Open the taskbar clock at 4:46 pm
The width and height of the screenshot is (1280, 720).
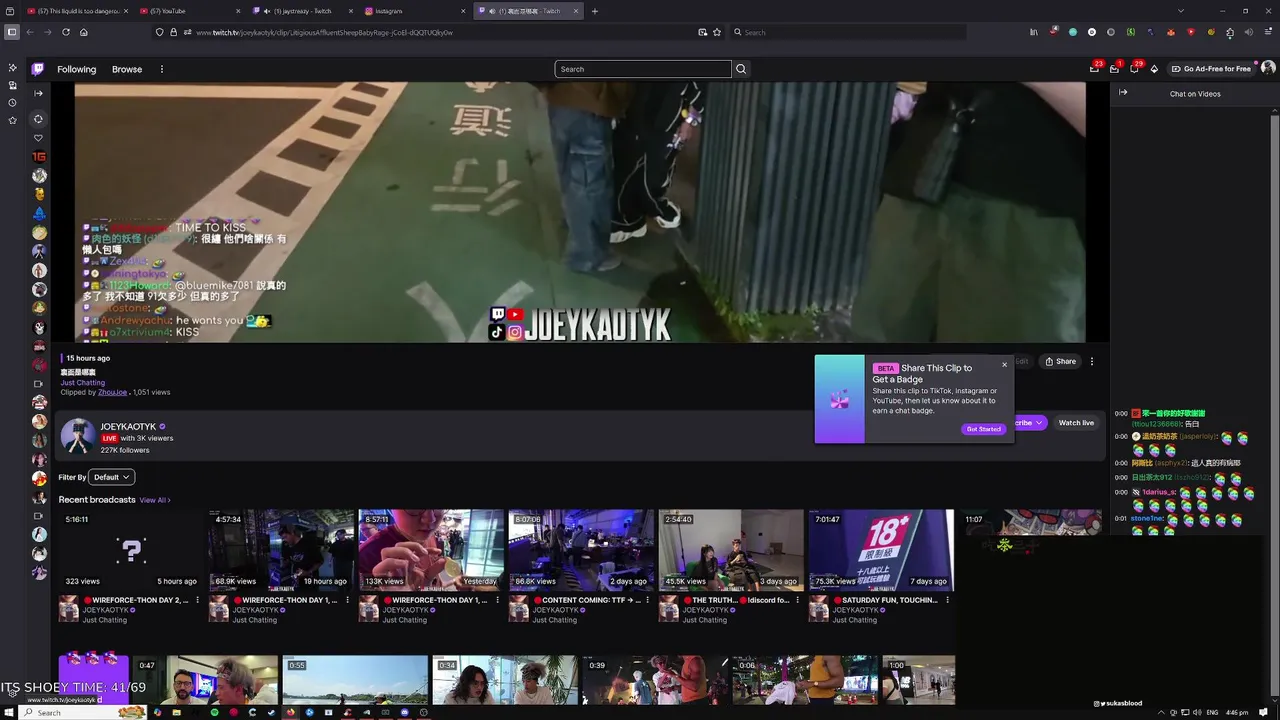[1237, 712]
